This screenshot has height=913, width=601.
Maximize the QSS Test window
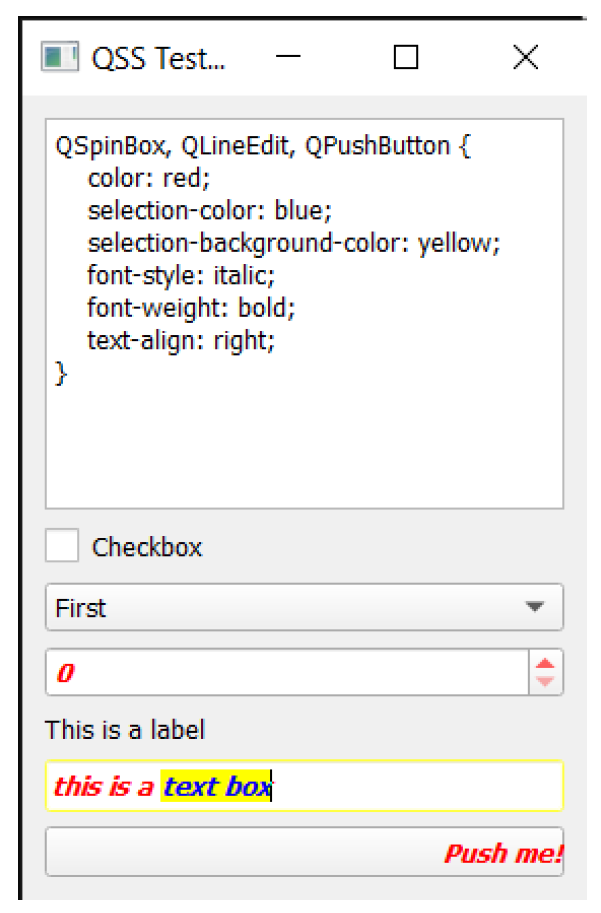[x=406, y=57]
